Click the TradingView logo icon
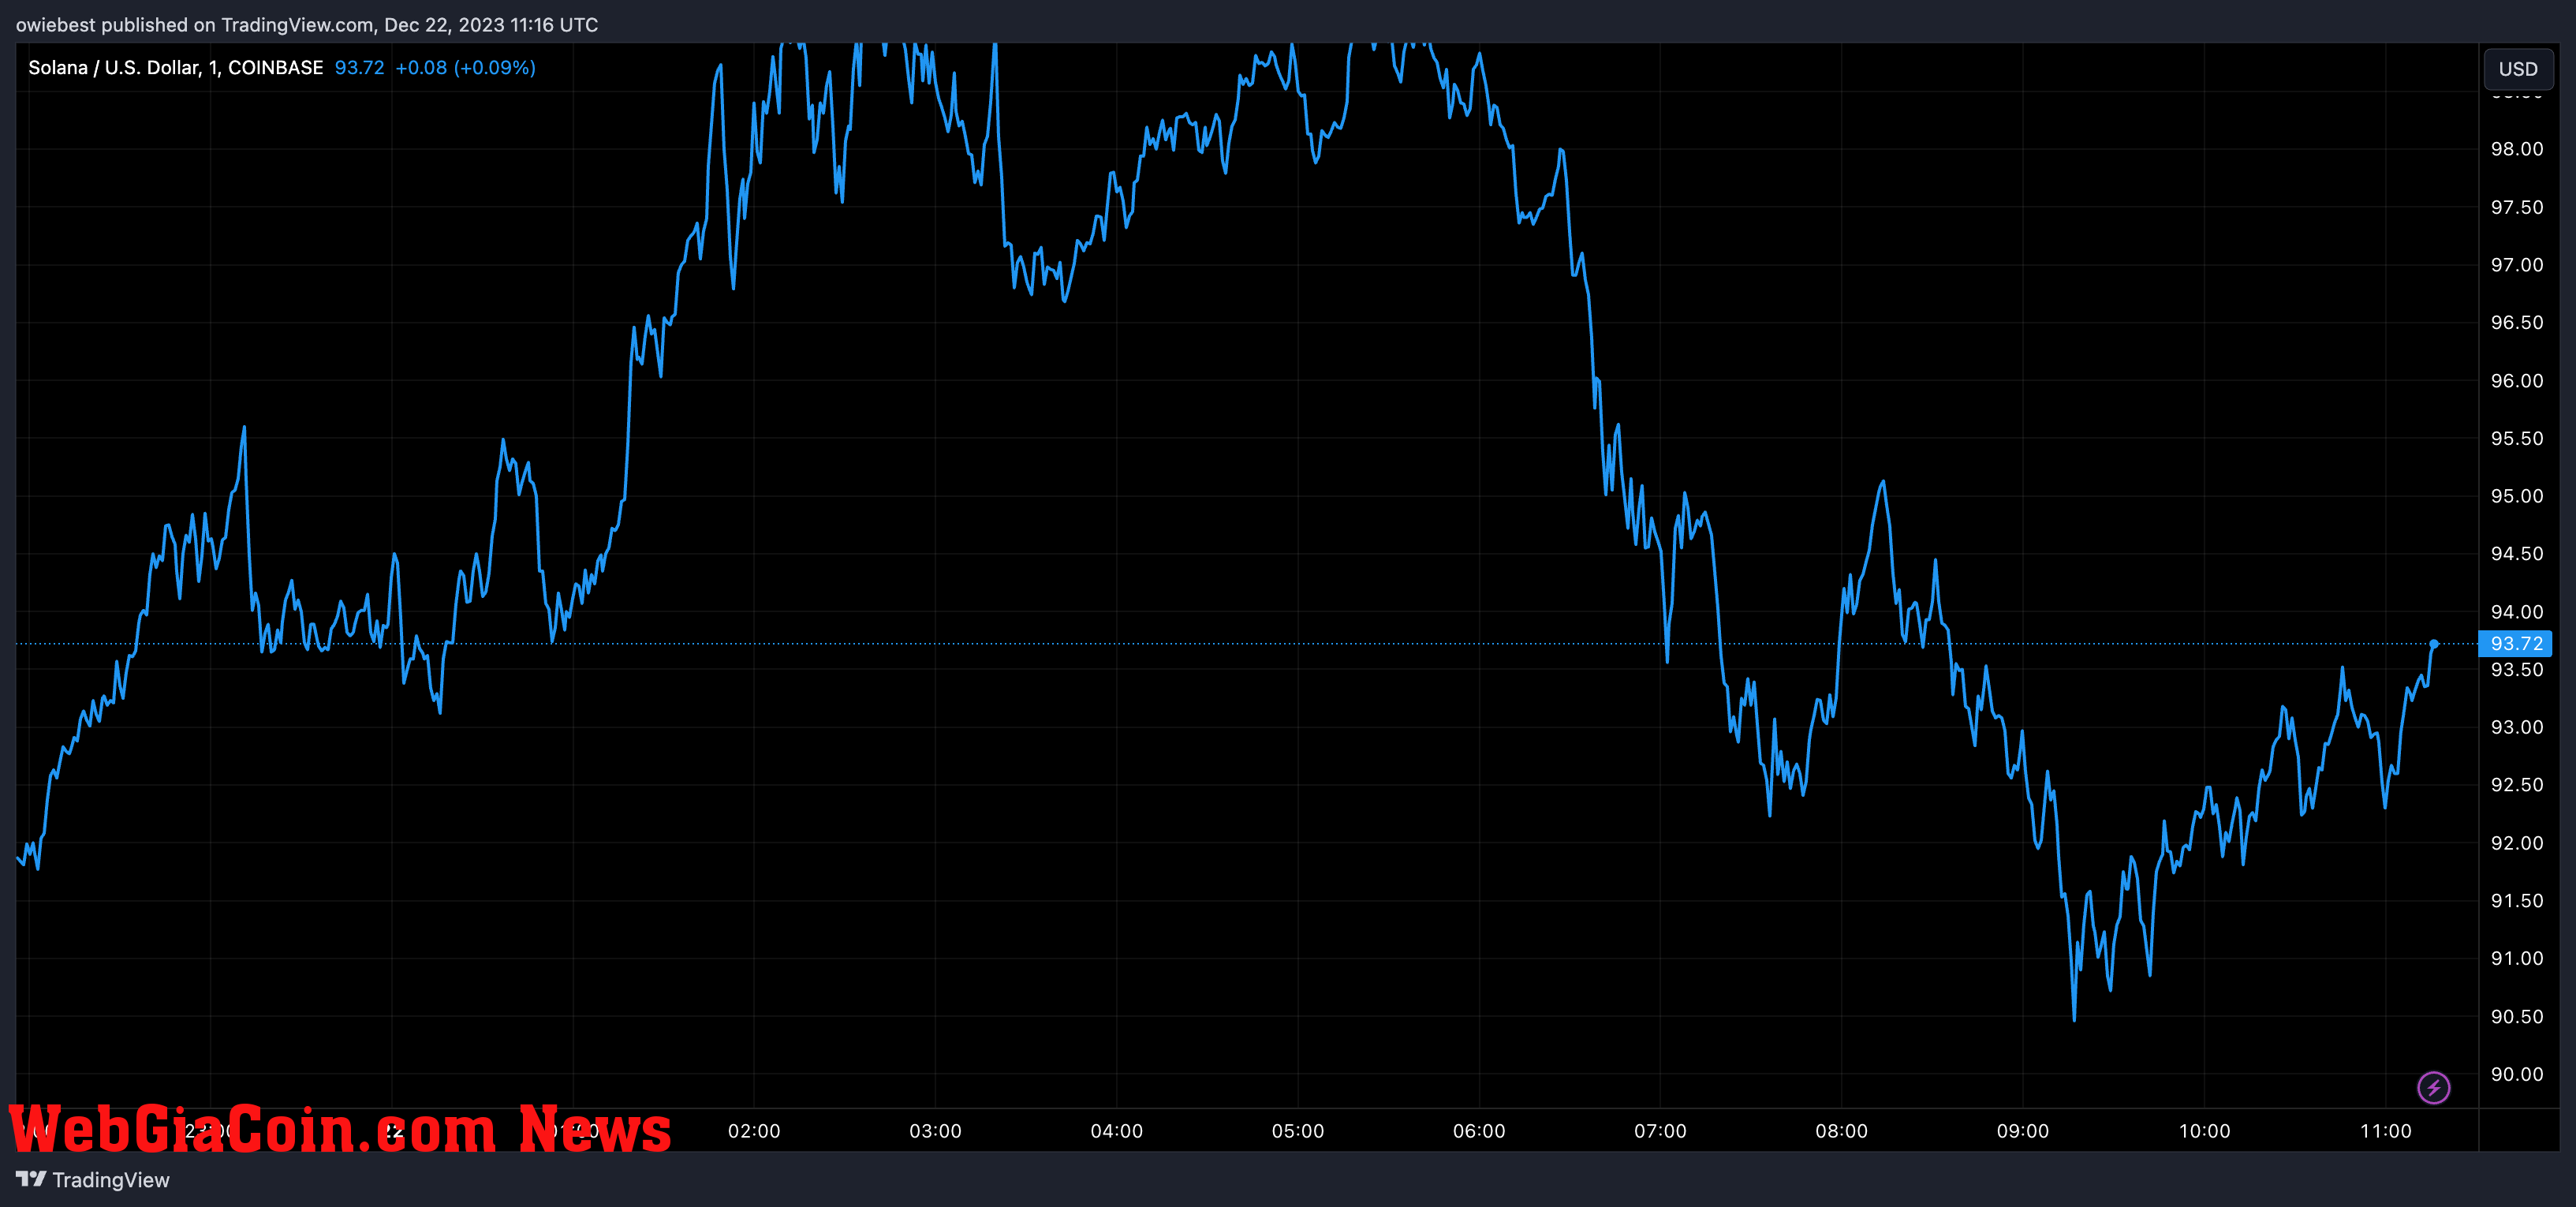The height and width of the screenshot is (1207, 2576). pyautogui.click(x=31, y=1179)
